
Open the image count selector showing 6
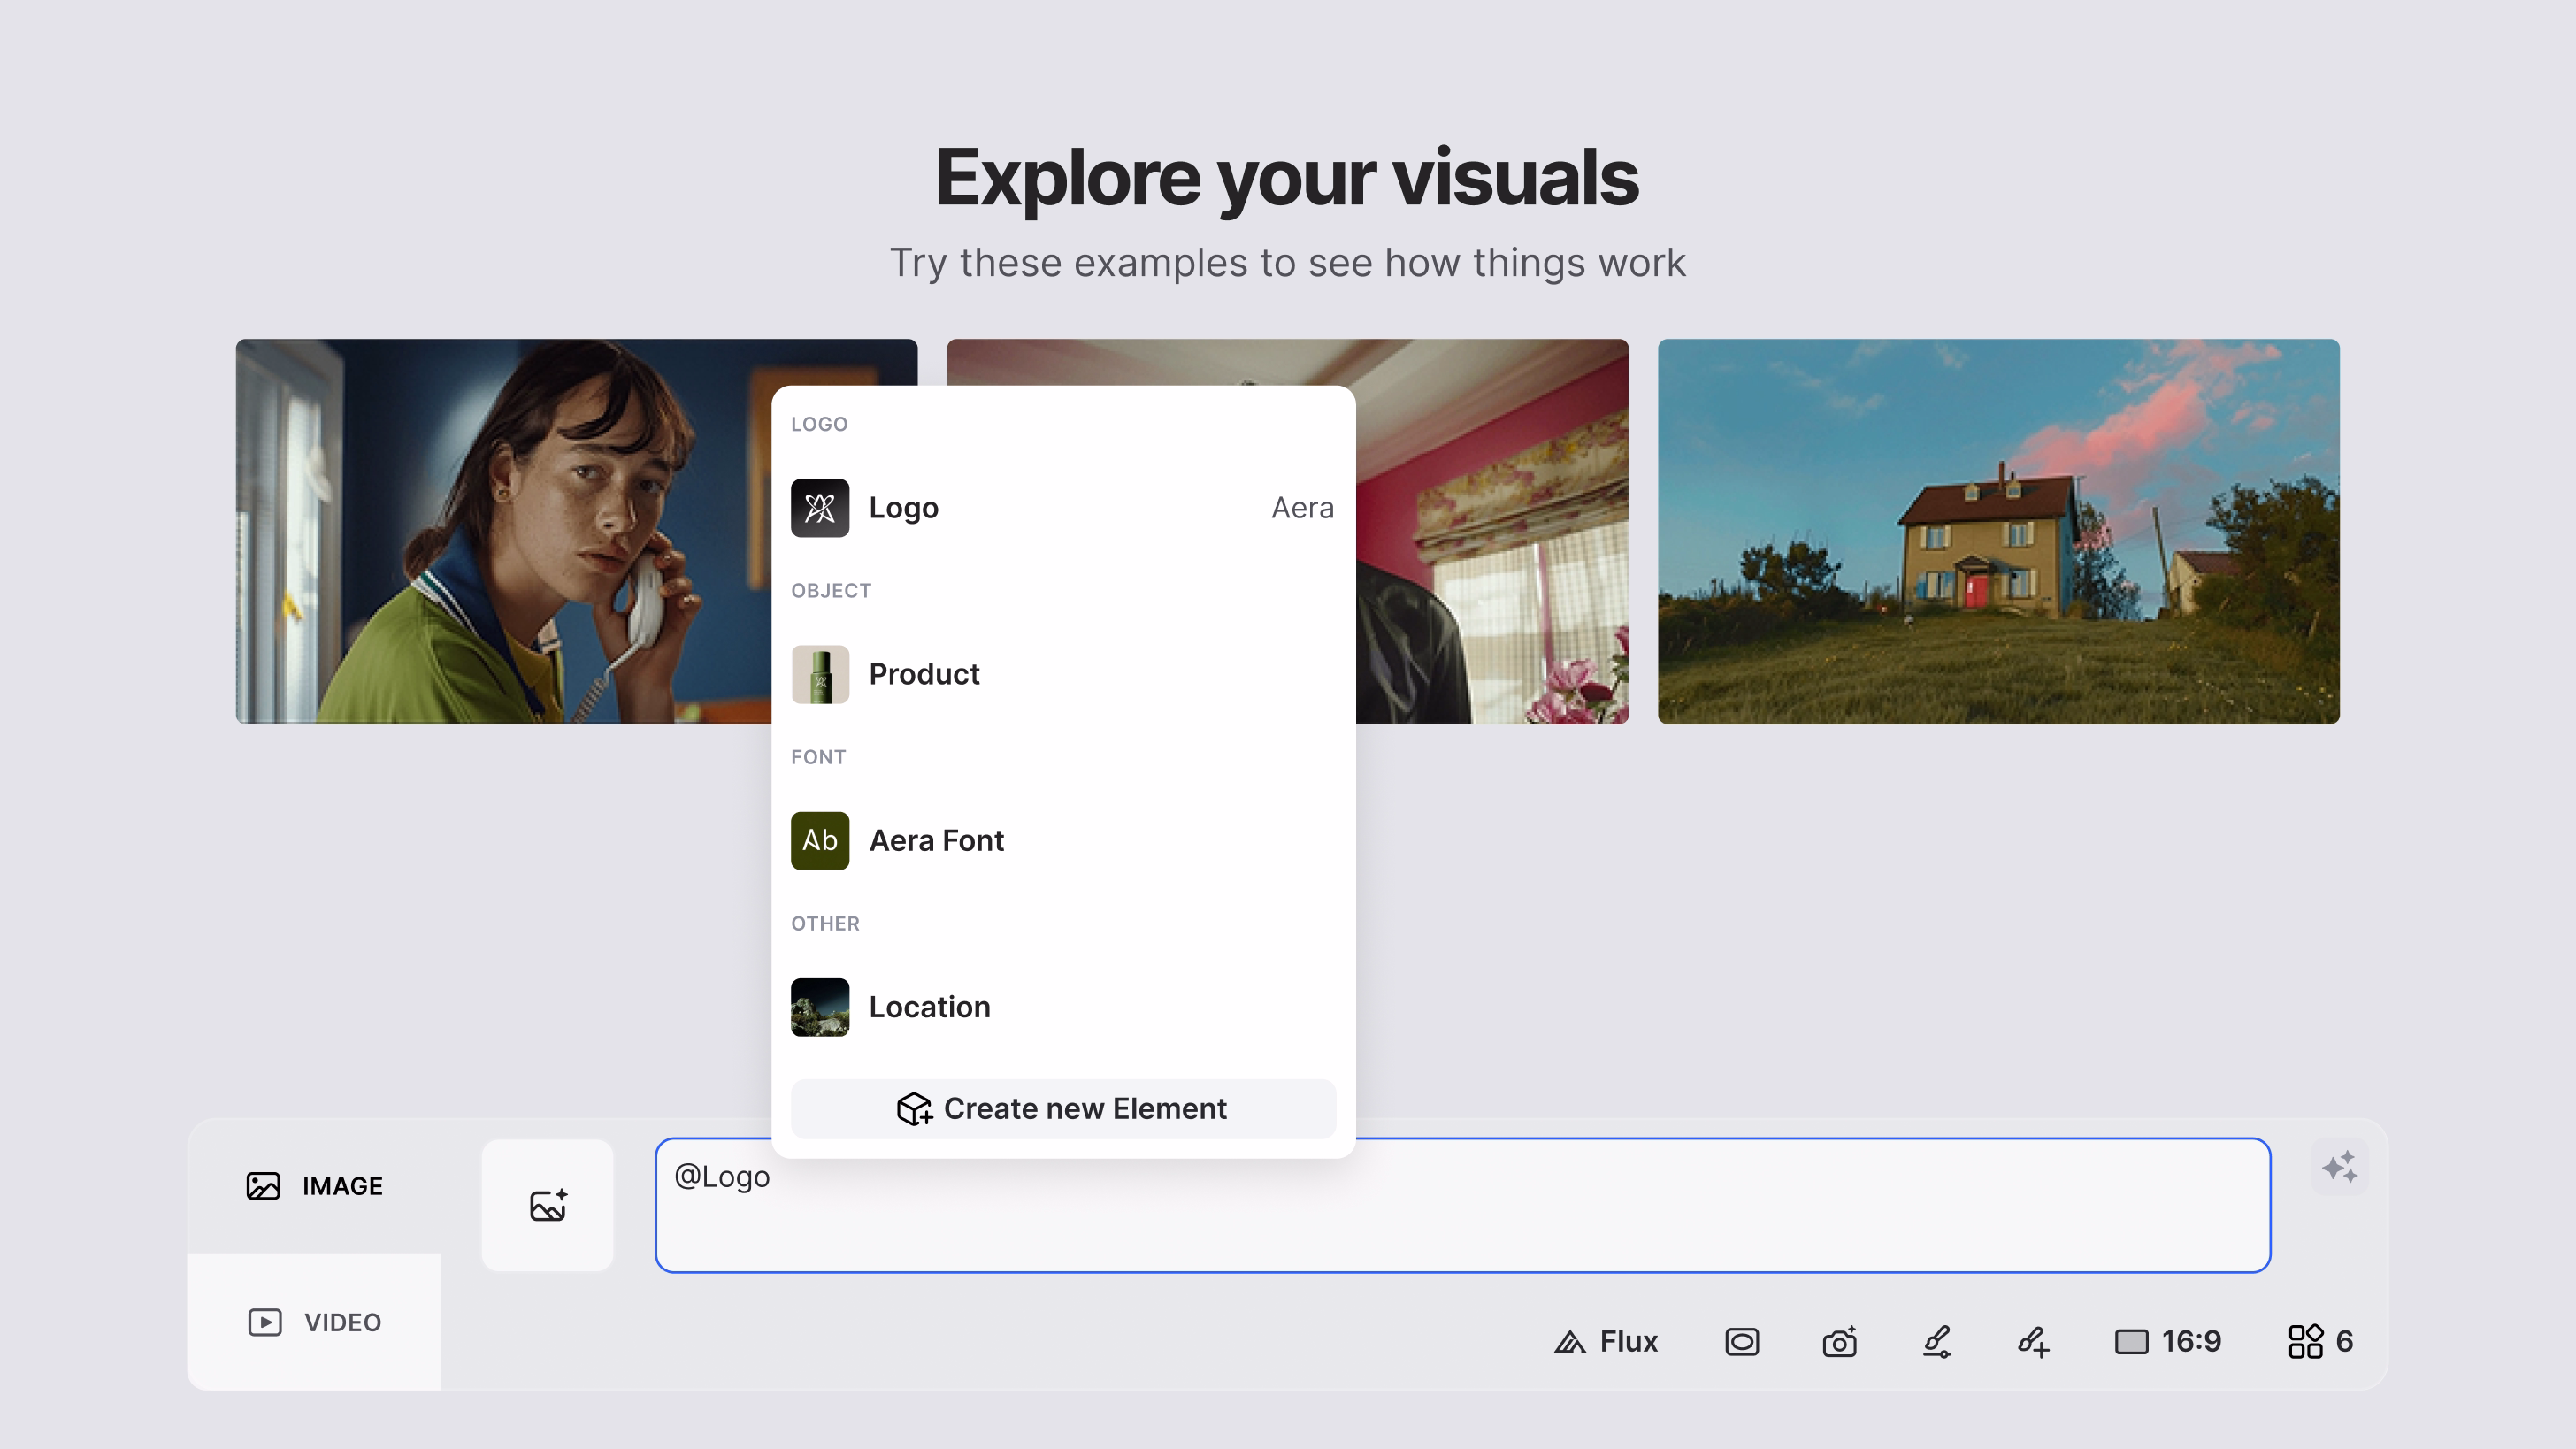click(2320, 1341)
